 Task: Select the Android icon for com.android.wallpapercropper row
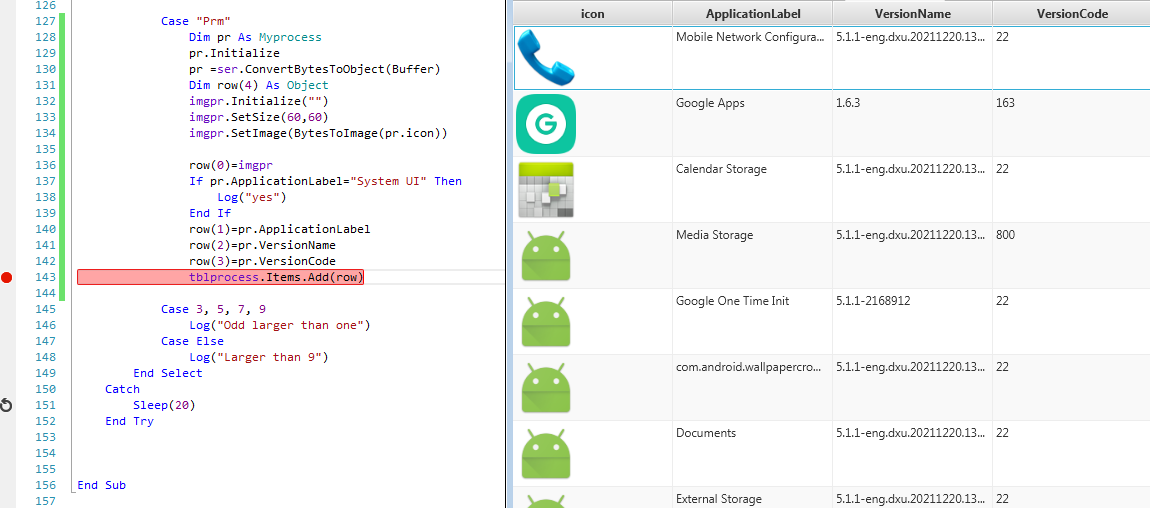point(546,388)
